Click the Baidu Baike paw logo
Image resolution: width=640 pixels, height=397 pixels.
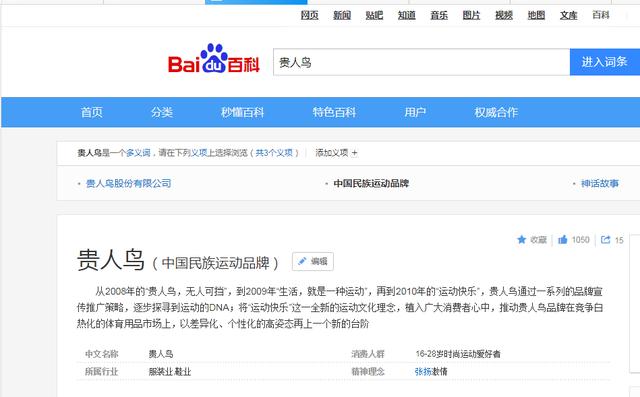pyautogui.click(x=214, y=58)
